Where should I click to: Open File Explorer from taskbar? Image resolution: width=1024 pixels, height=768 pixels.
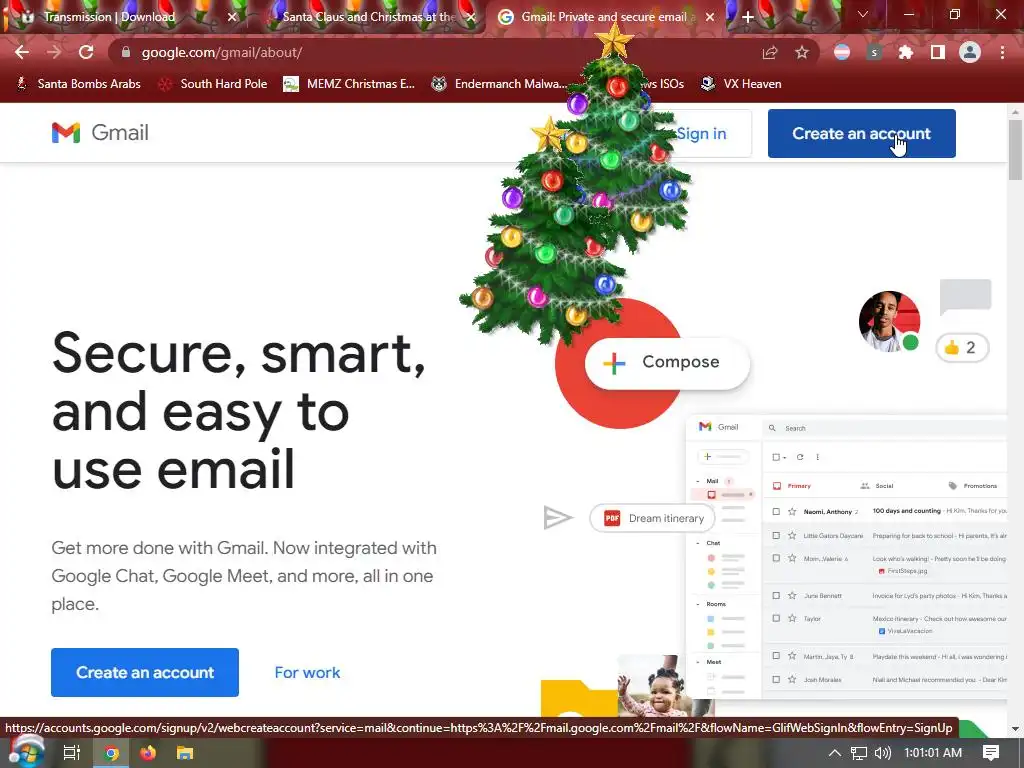(185, 753)
